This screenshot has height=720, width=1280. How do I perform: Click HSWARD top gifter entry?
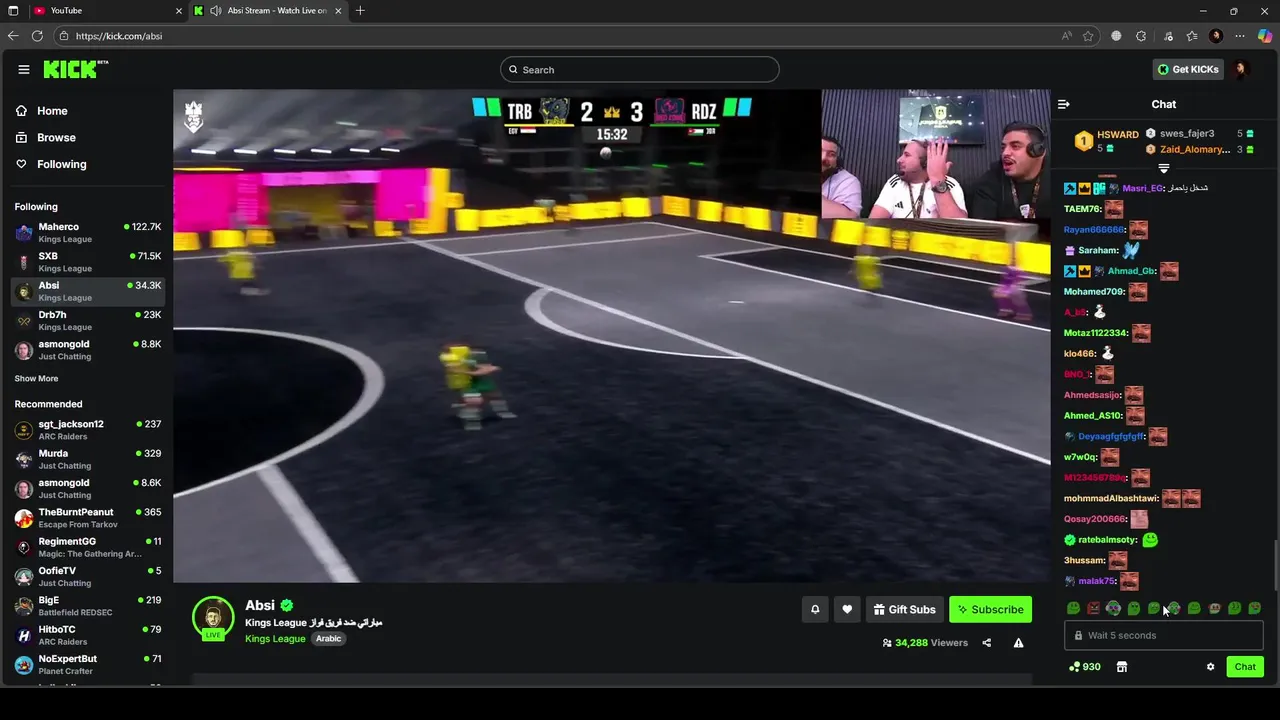(x=1105, y=141)
